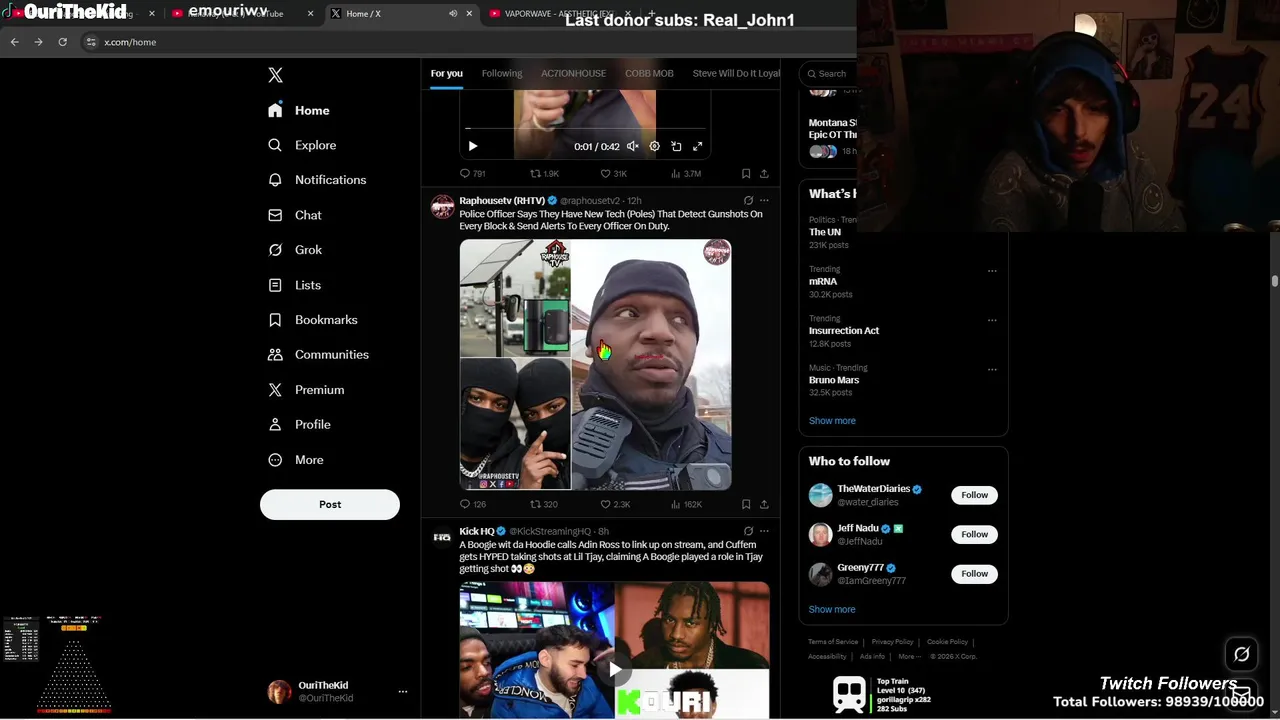The image size is (1280, 720).
Task: Switch to the AC7IONHOUSE tab
Action: click(x=573, y=73)
